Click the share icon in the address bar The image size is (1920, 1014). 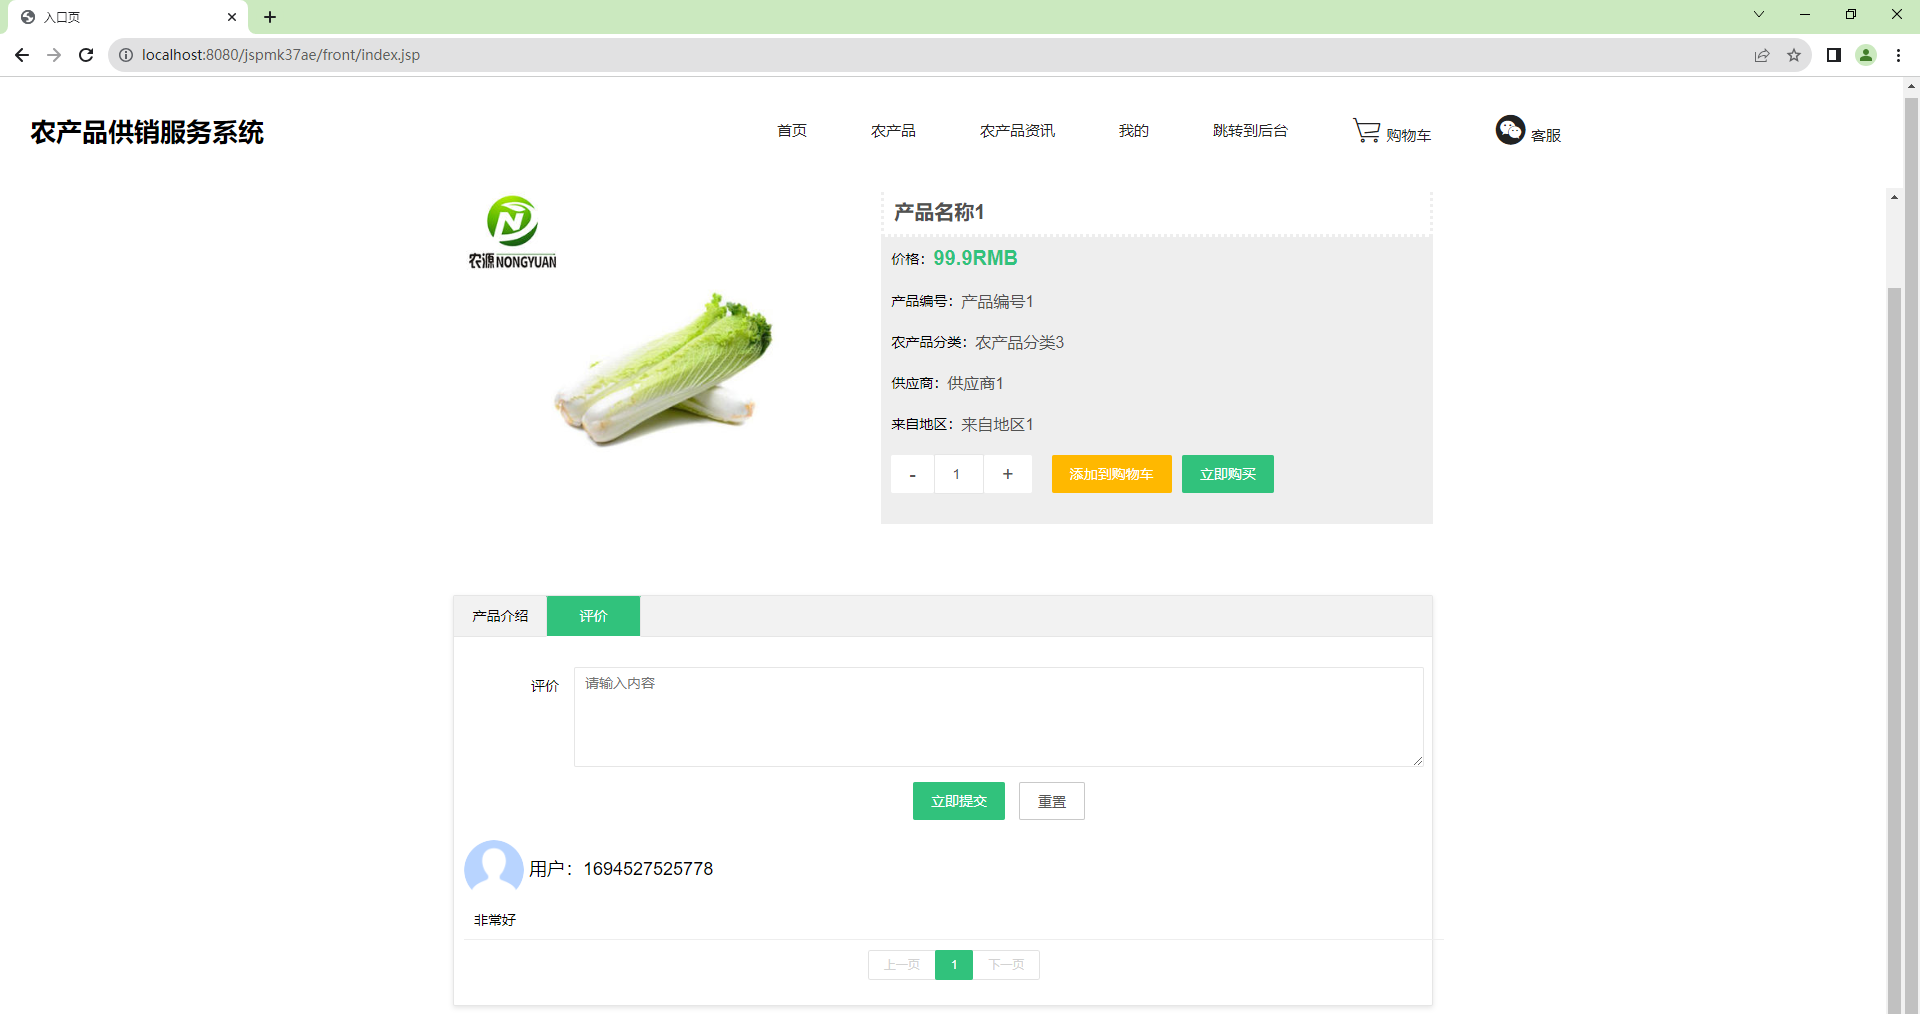pyautogui.click(x=1761, y=55)
